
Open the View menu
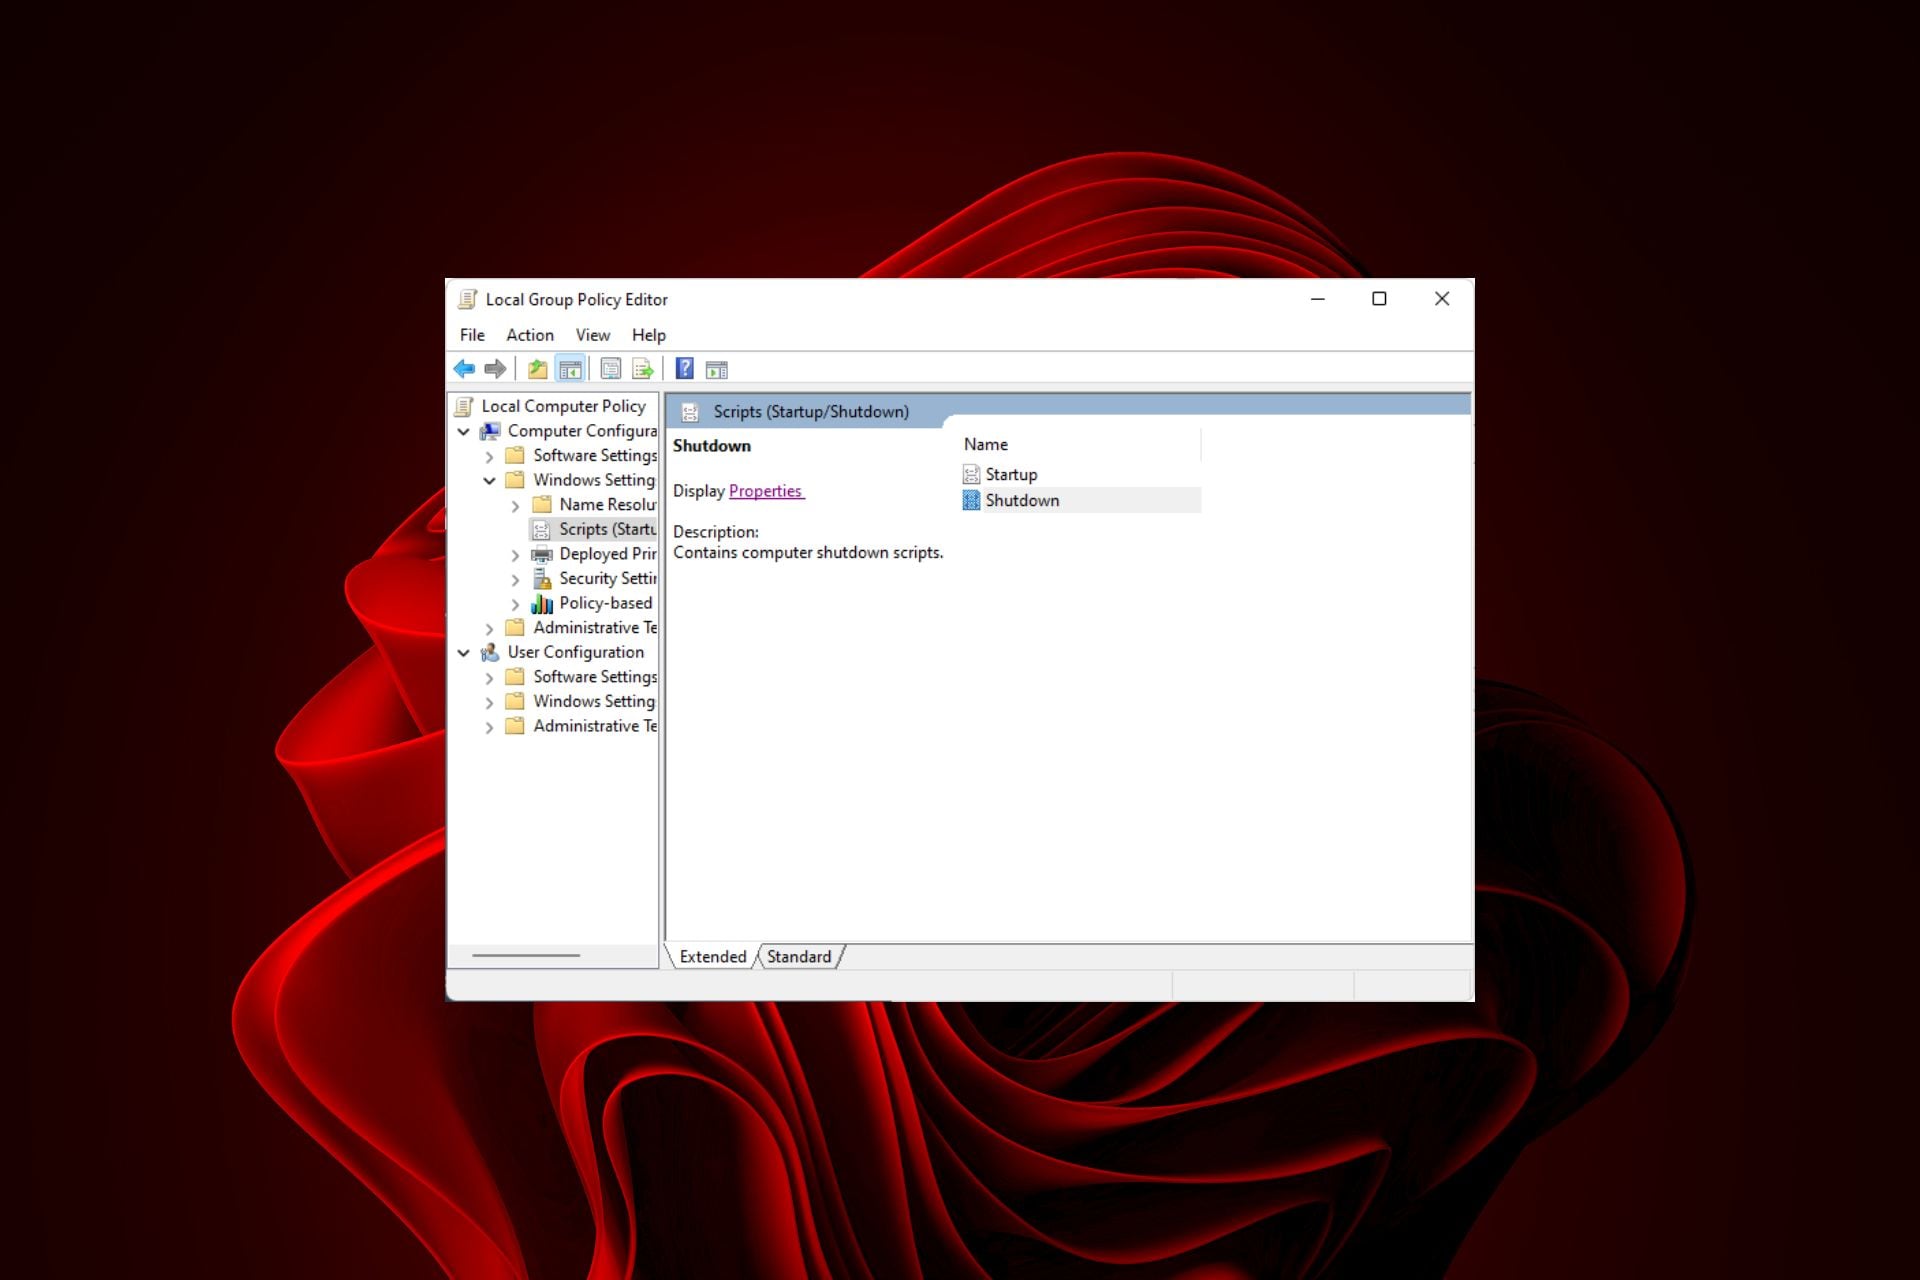point(592,335)
